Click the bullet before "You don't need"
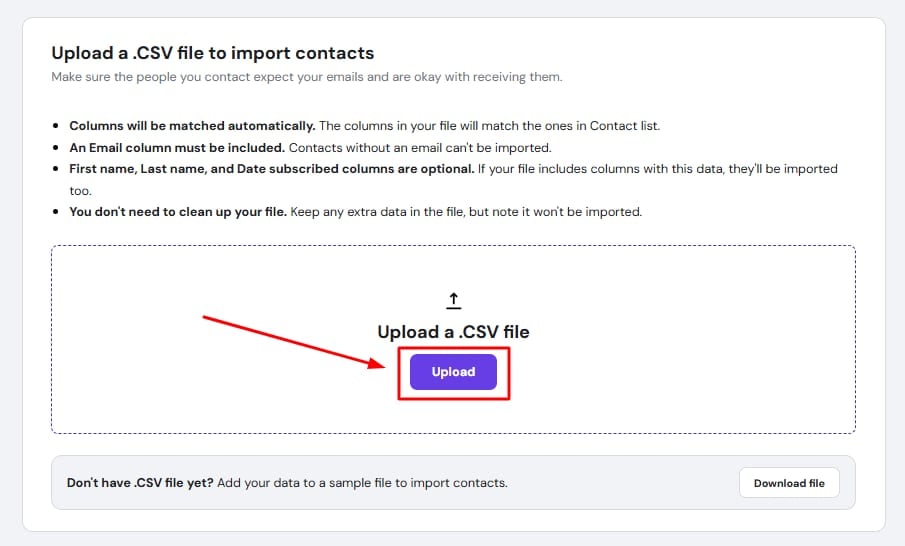This screenshot has width=905, height=546. point(56,212)
